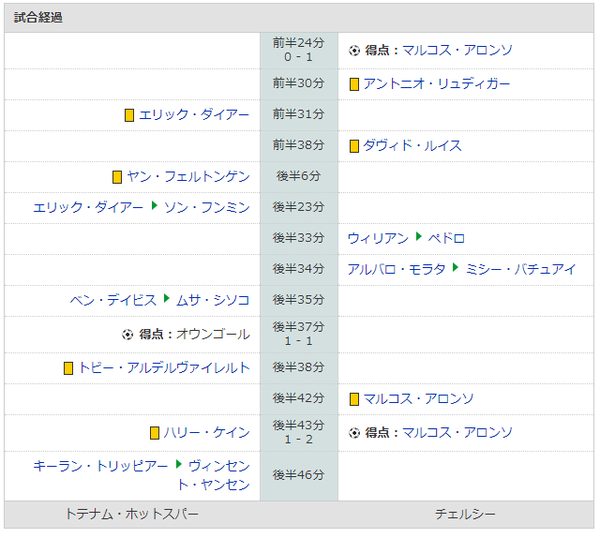The image size is (600, 538).
Task: Select the 前半31分 time cell
Action: [x=298, y=115]
